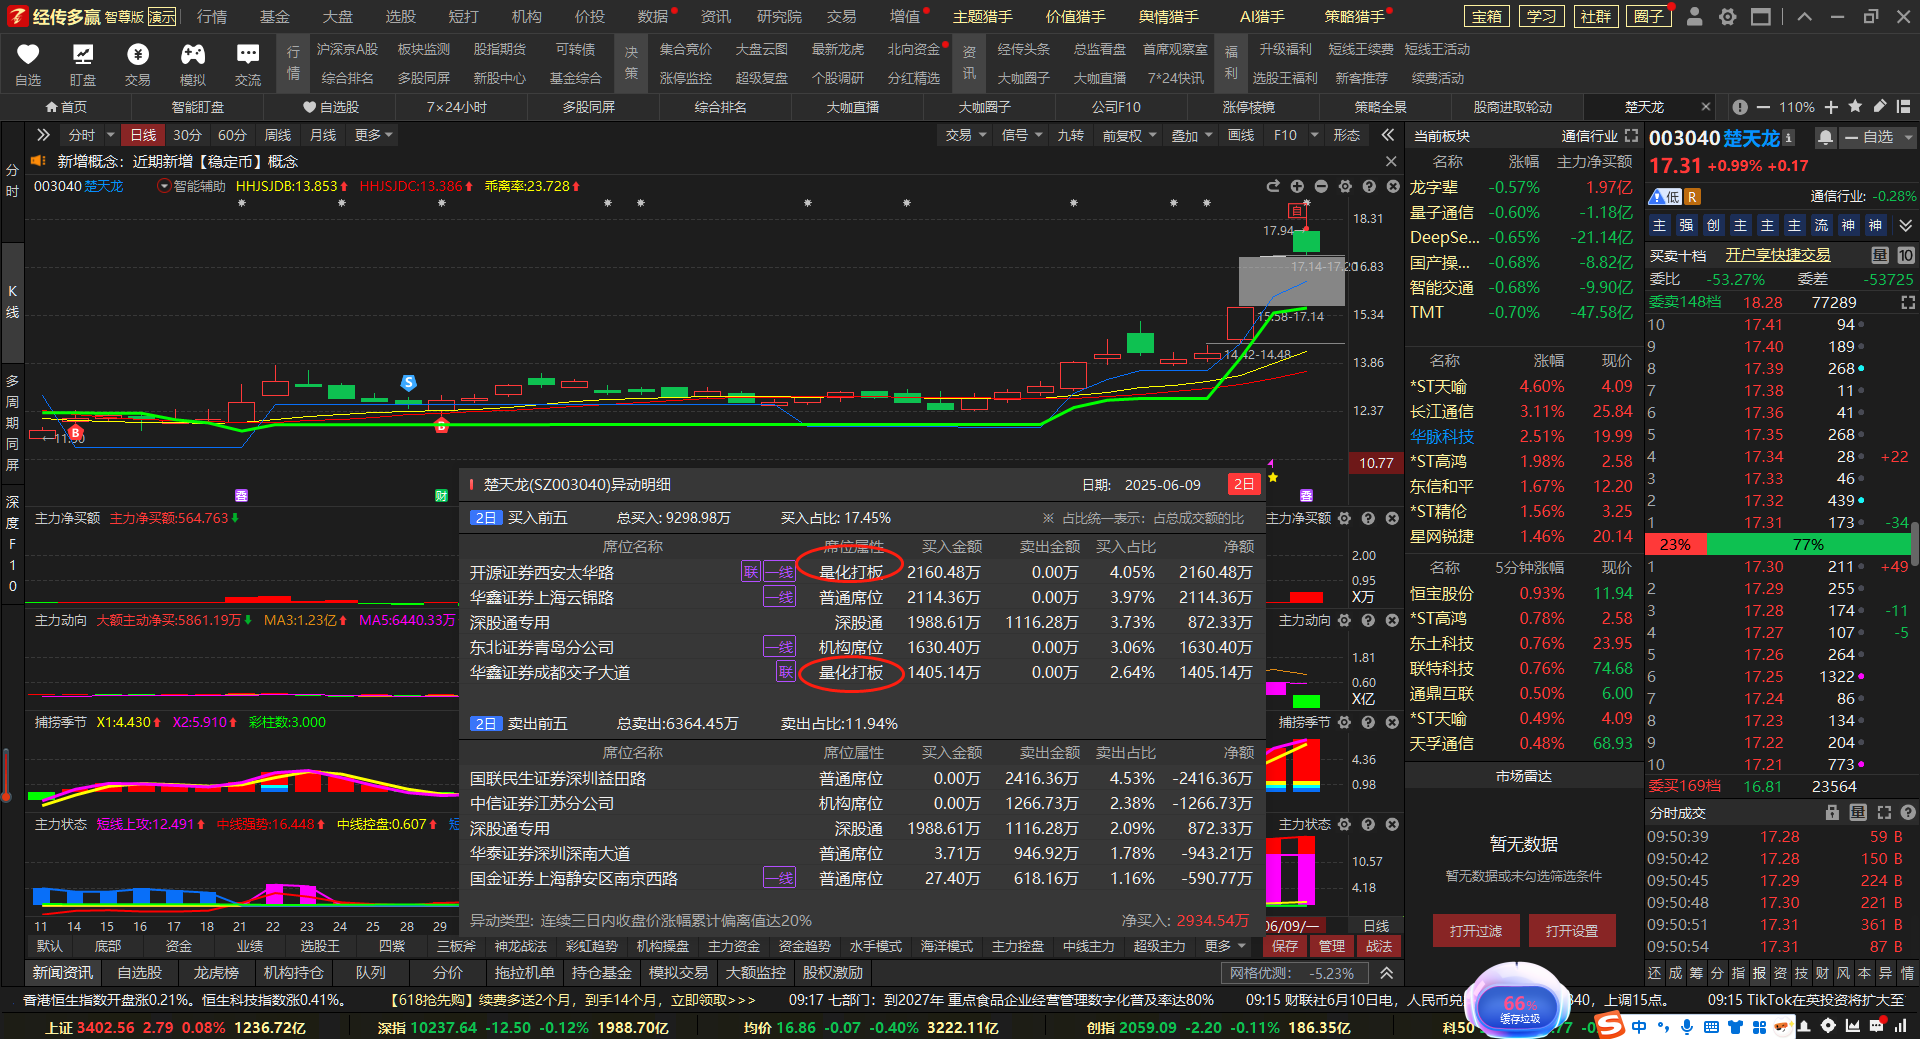Click the stock info 'i' icon beside 楚天龙
This screenshot has height=1039, width=1920.
pyautogui.click(x=1788, y=138)
